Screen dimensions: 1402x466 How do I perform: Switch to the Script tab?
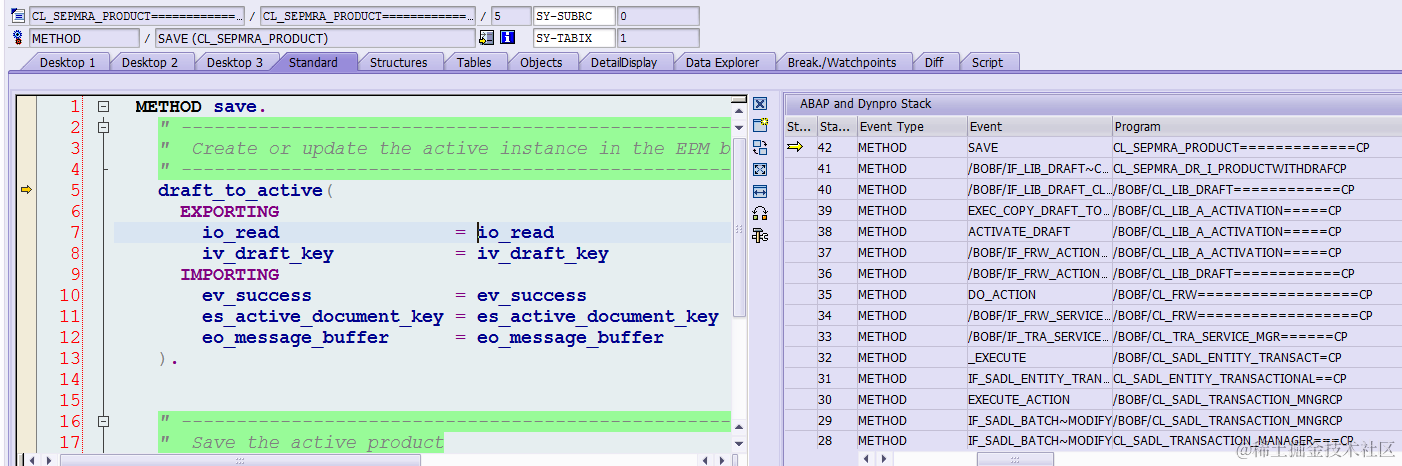tap(987, 62)
